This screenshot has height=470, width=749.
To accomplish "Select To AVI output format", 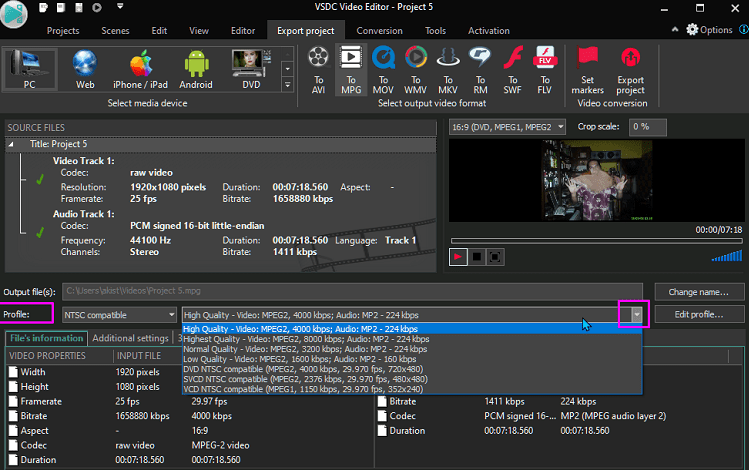I will pyautogui.click(x=319, y=70).
